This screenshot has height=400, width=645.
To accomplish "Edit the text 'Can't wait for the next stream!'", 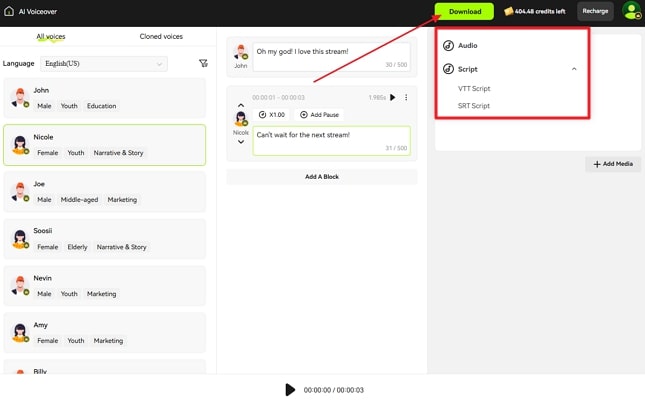I will coord(331,141).
